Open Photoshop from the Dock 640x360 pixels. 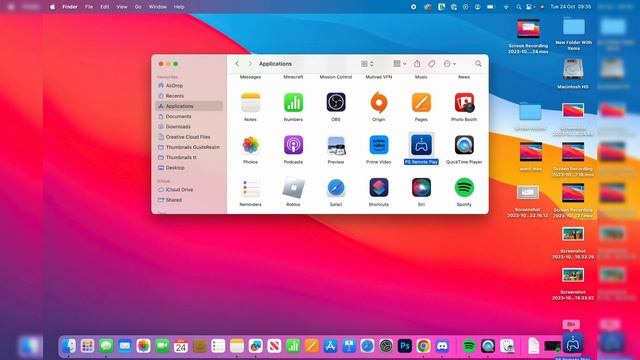point(404,346)
